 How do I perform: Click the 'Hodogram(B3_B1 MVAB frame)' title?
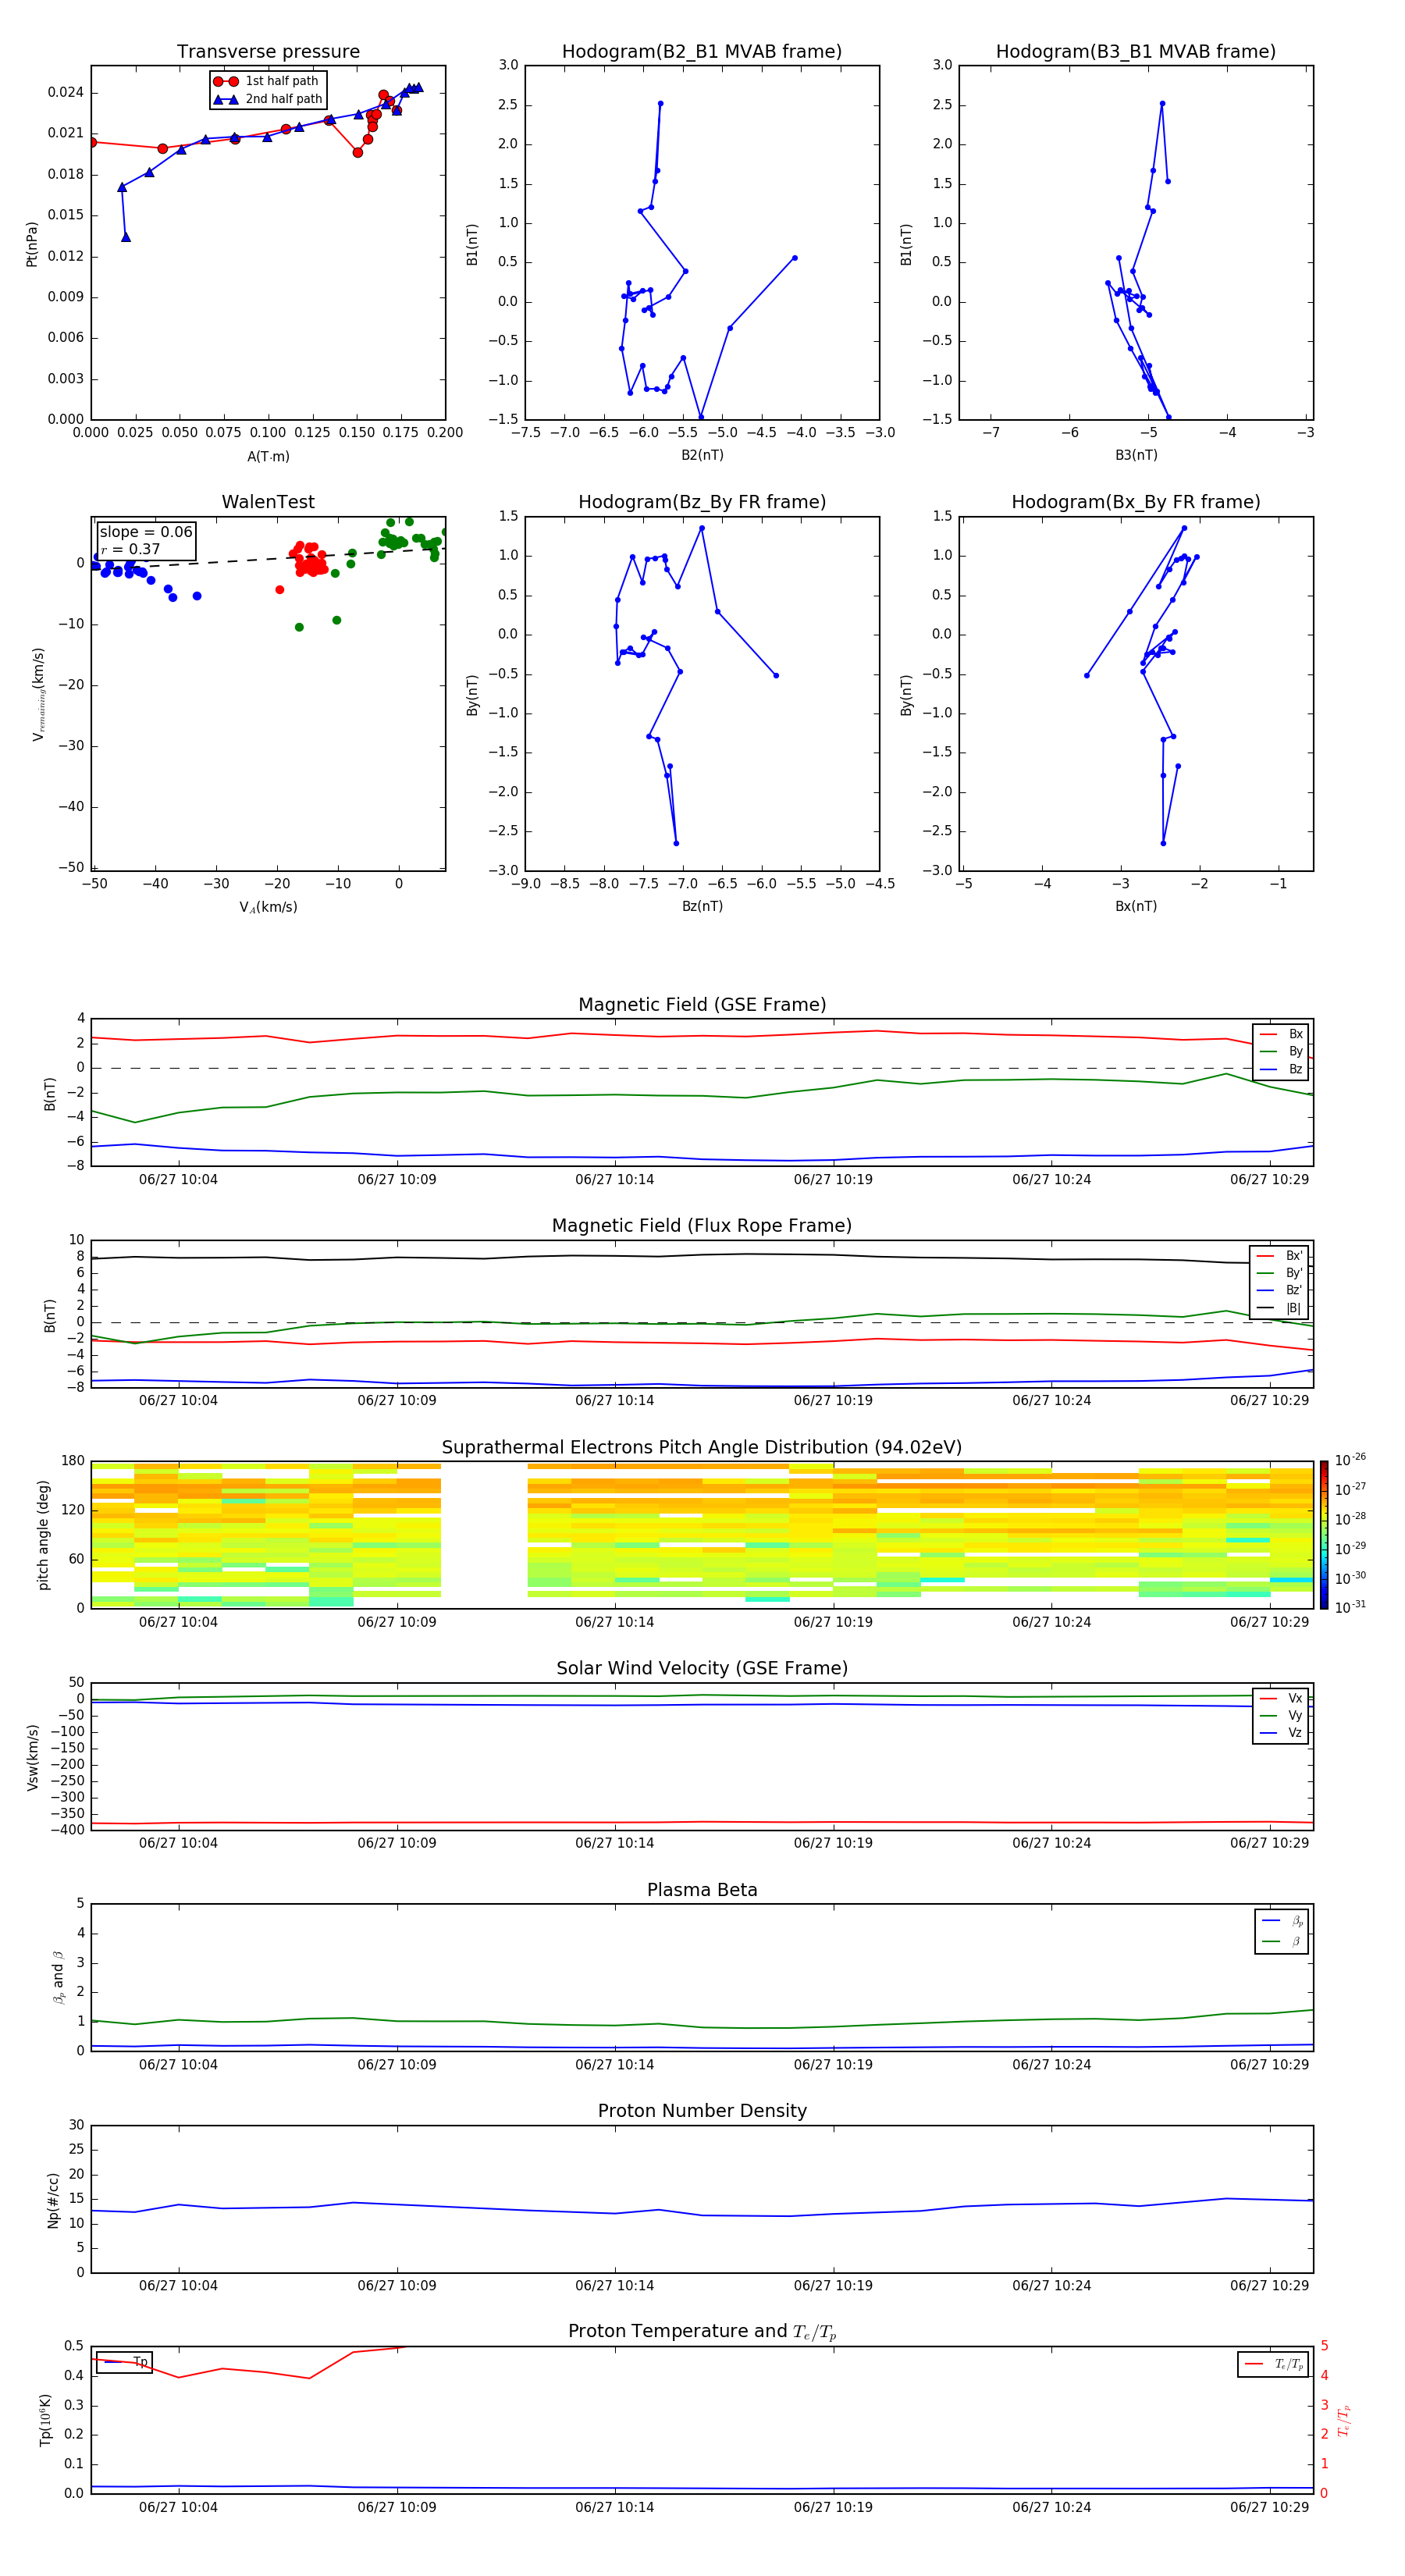coord(1136,52)
